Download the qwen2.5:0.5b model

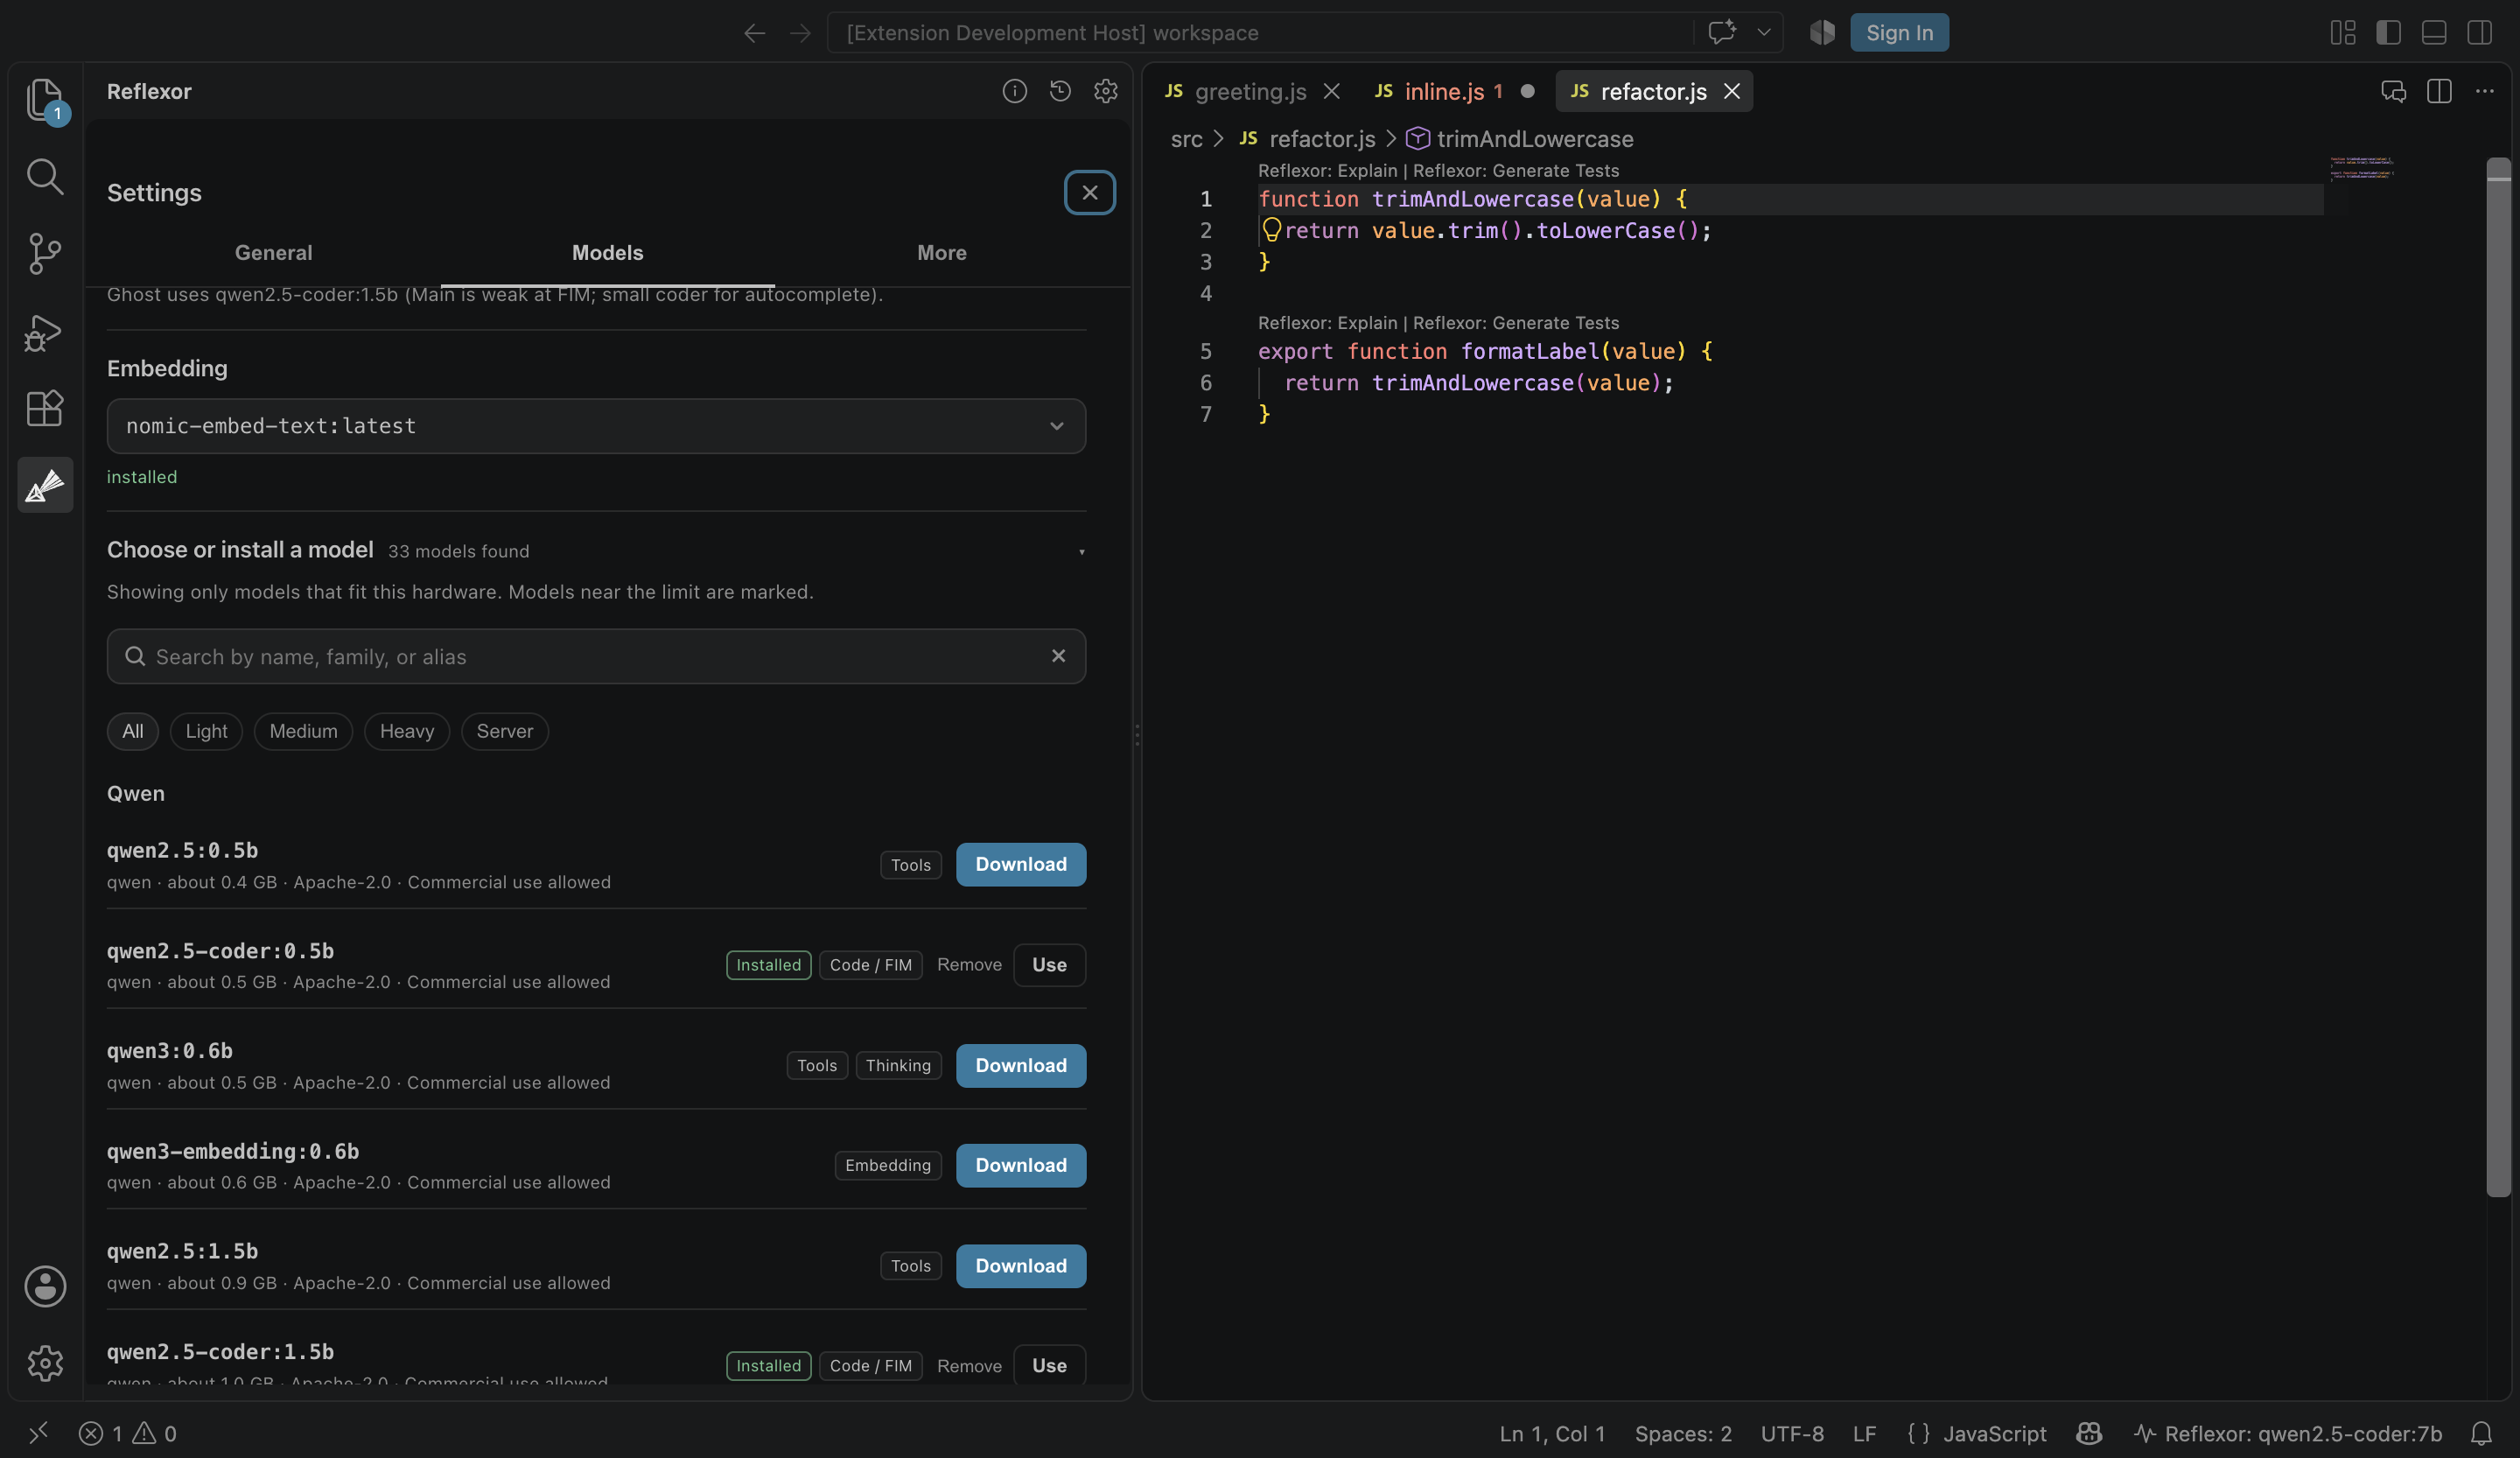1020,864
